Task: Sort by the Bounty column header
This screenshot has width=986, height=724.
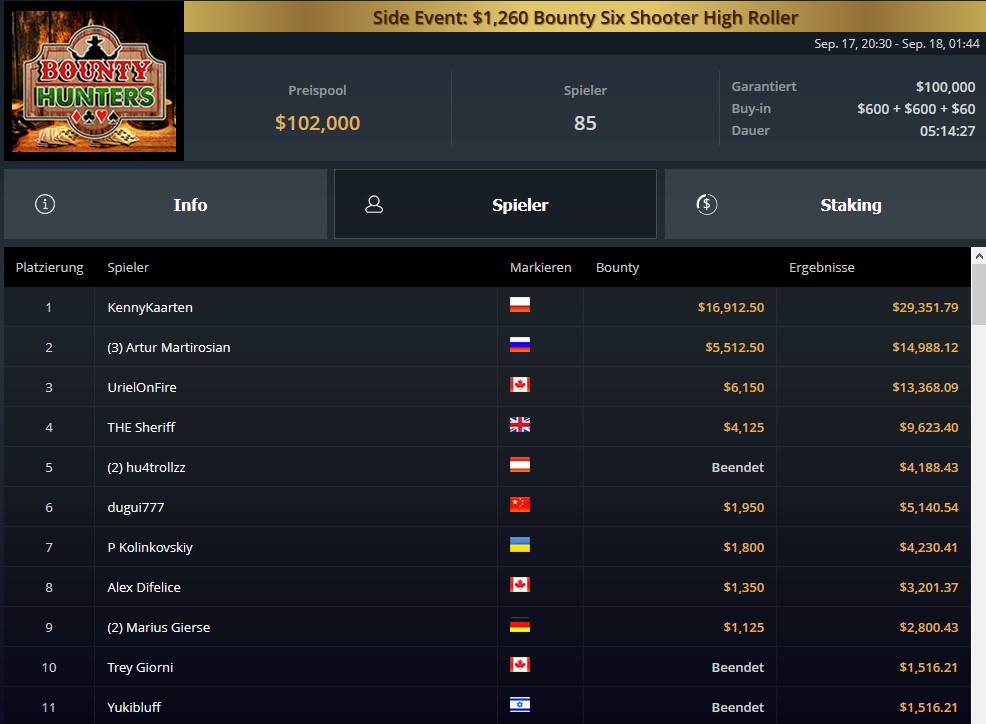Action: (617, 267)
